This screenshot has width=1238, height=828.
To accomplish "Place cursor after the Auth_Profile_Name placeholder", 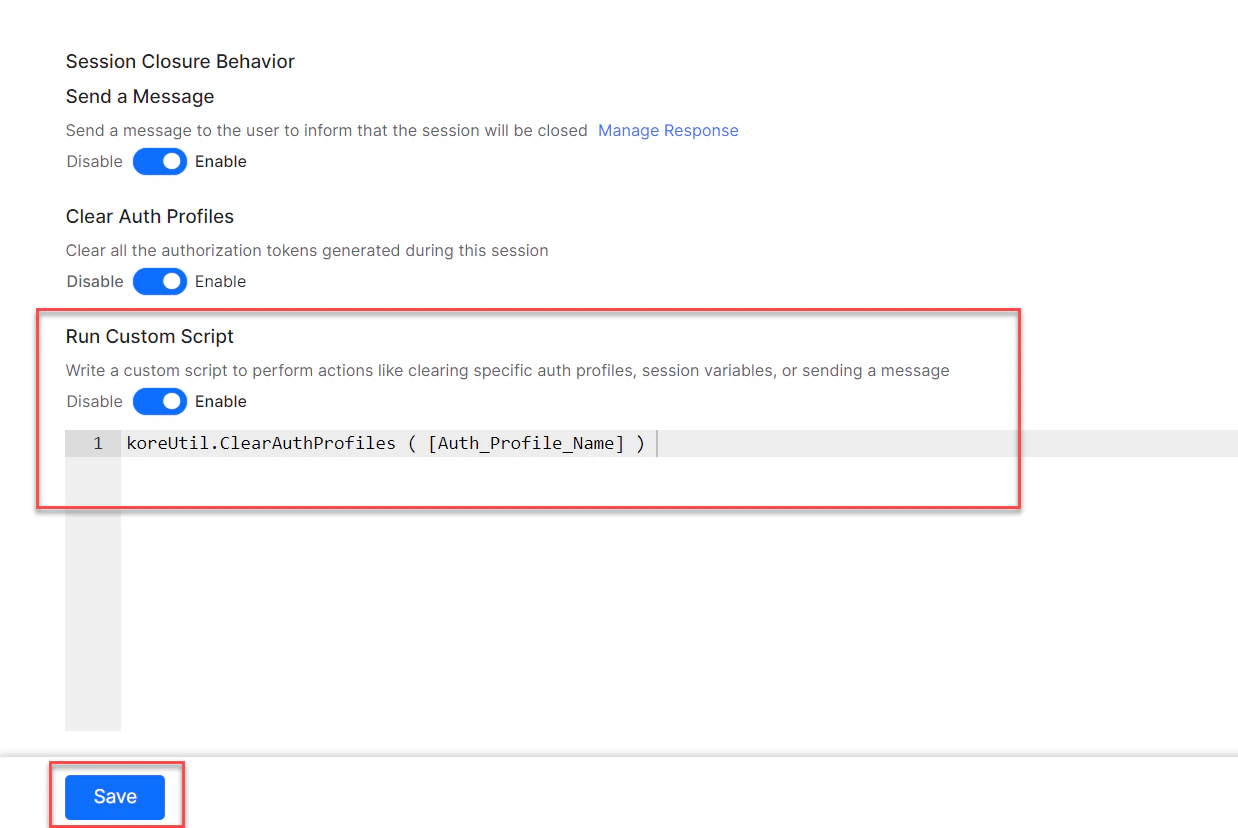I will [x=656, y=443].
